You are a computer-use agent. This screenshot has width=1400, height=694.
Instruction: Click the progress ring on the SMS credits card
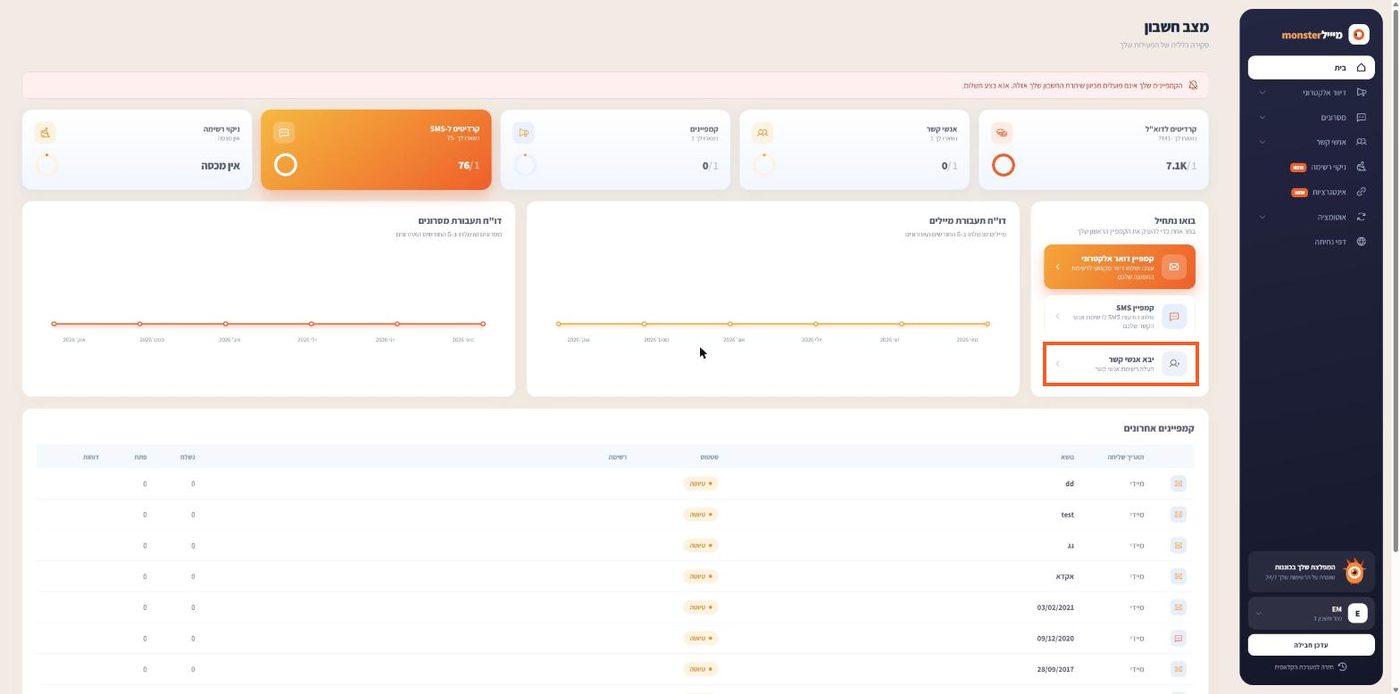[x=286, y=165]
